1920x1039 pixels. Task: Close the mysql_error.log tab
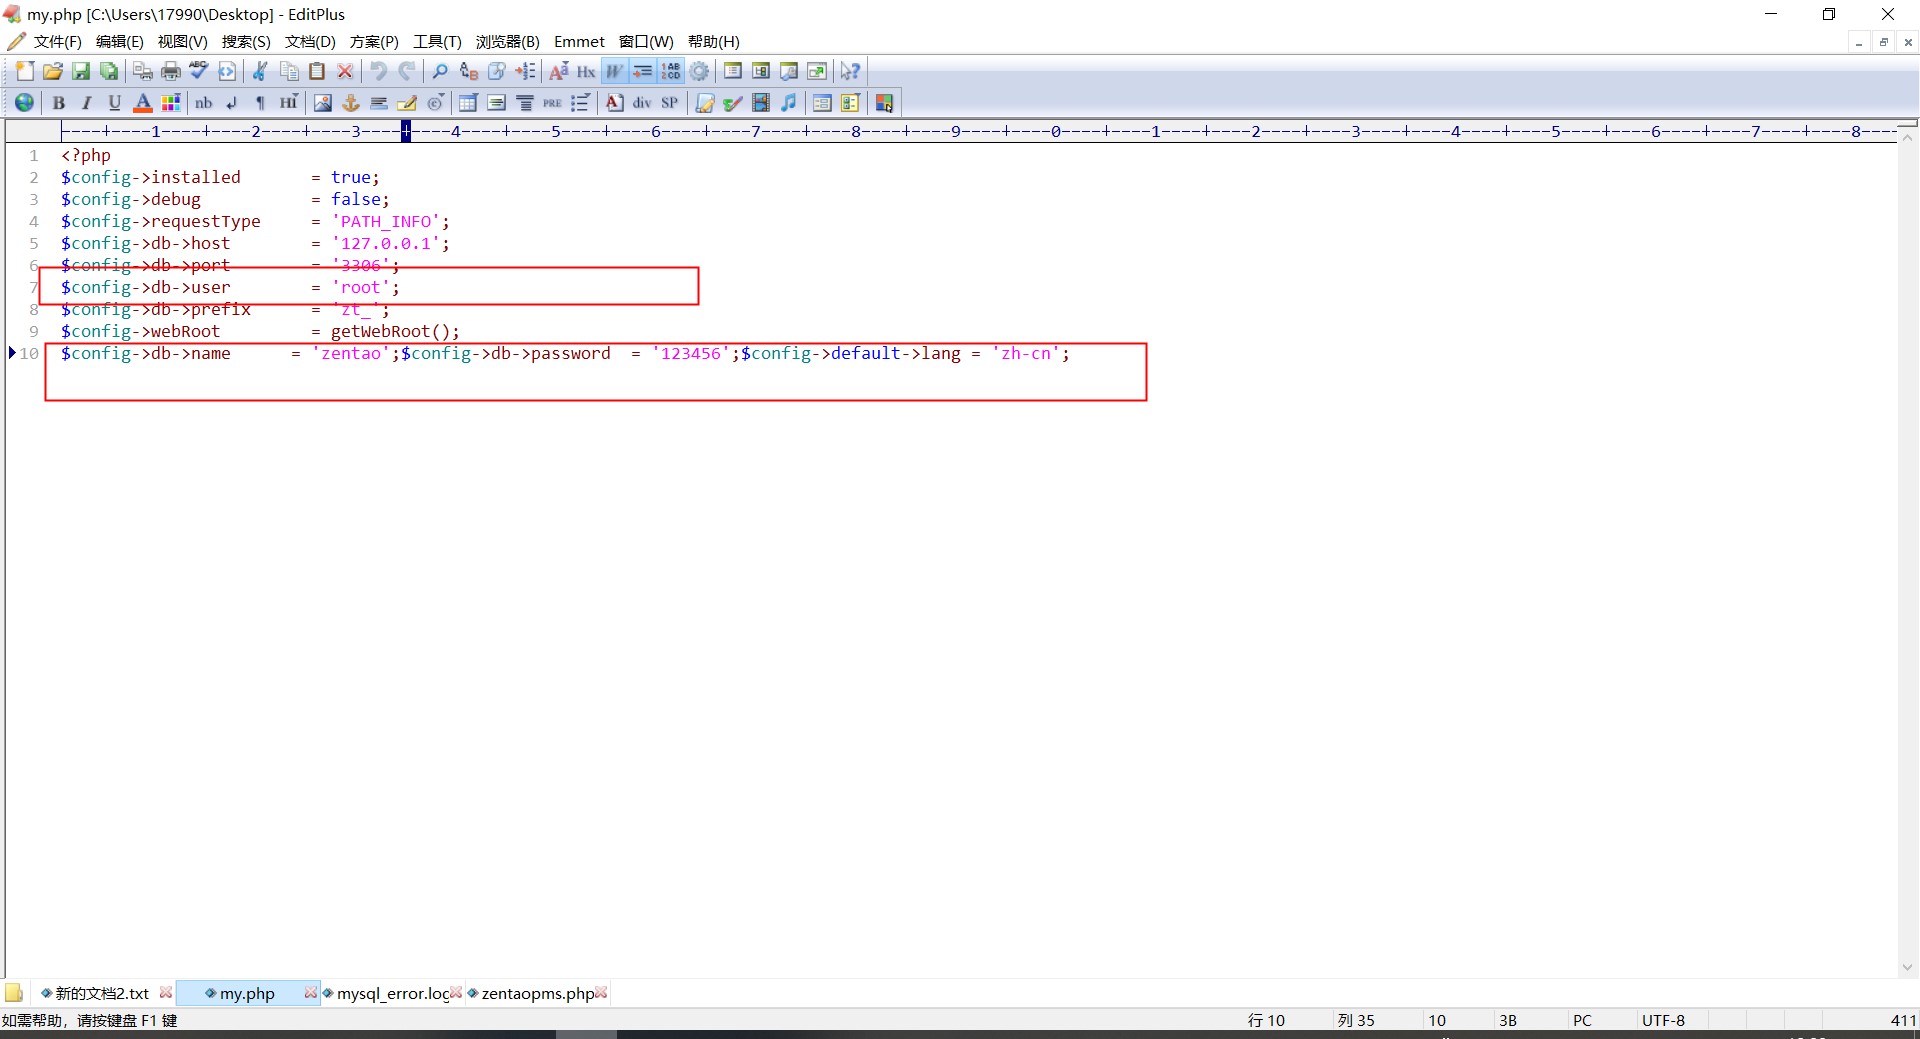(456, 993)
